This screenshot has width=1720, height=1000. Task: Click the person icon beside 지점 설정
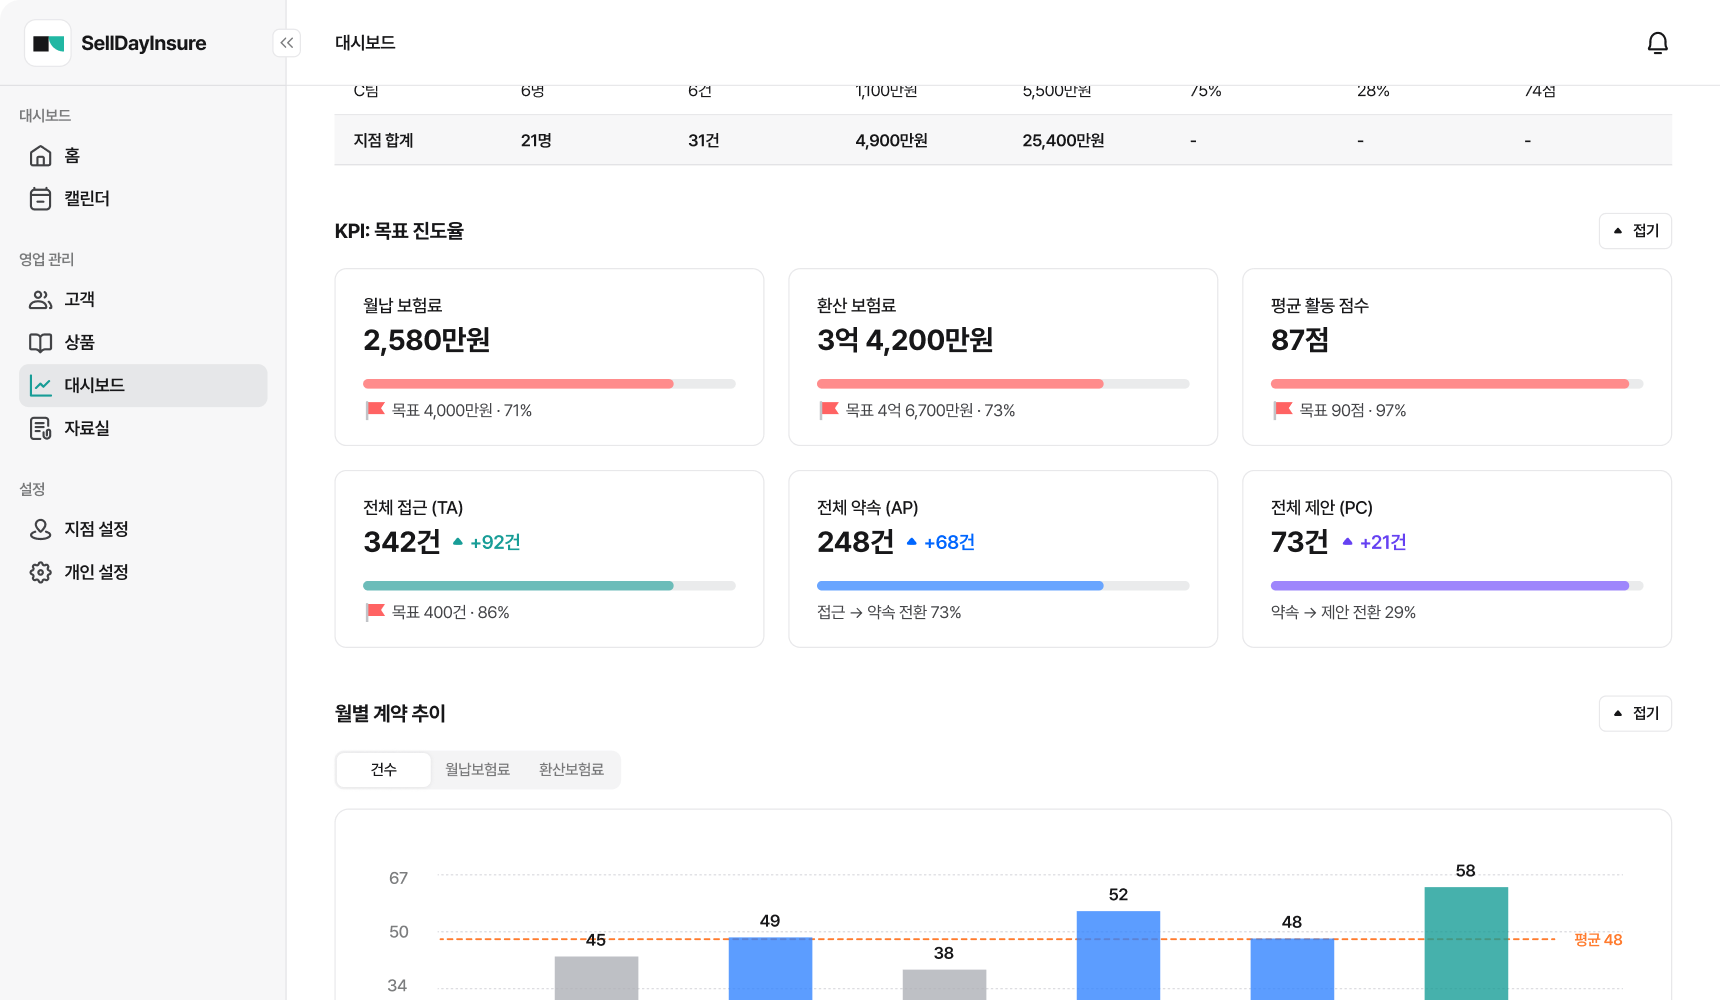[41, 530]
